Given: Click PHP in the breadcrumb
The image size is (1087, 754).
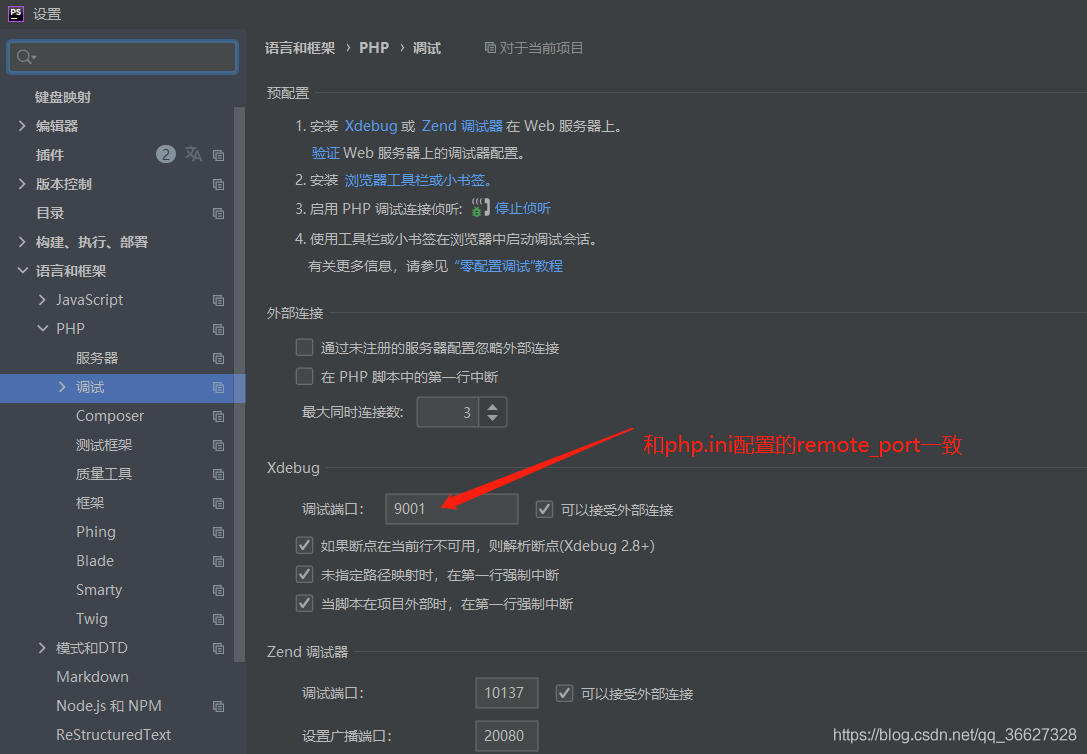Looking at the screenshot, I should pyautogui.click(x=374, y=48).
